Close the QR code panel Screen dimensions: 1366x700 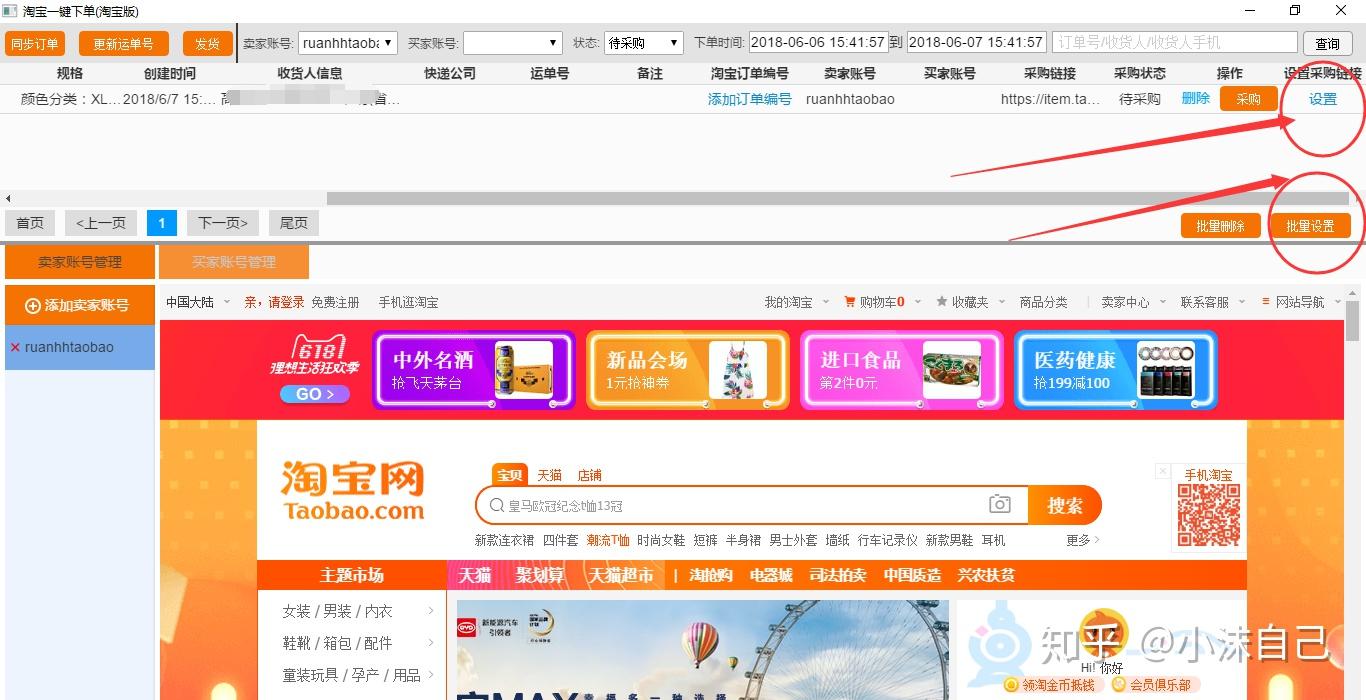[1163, 471]
